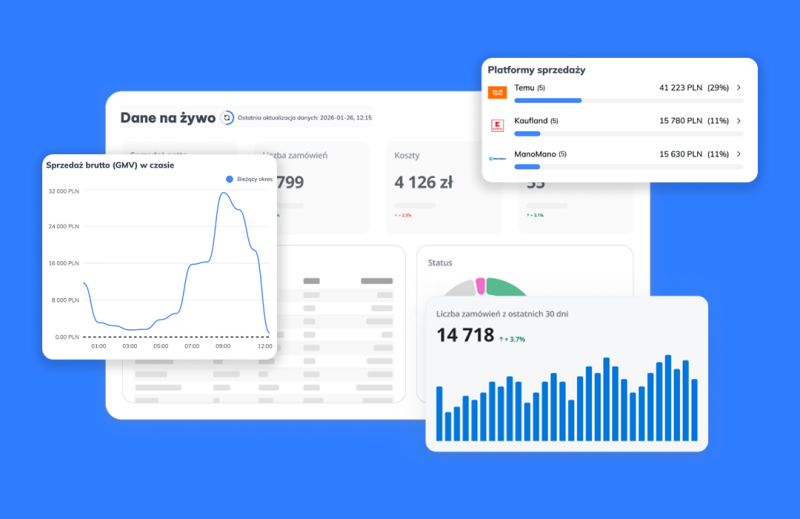Click the ManoMano sales progress bar
Viewport: 800px width, 519px height.
tap(527, 166)
